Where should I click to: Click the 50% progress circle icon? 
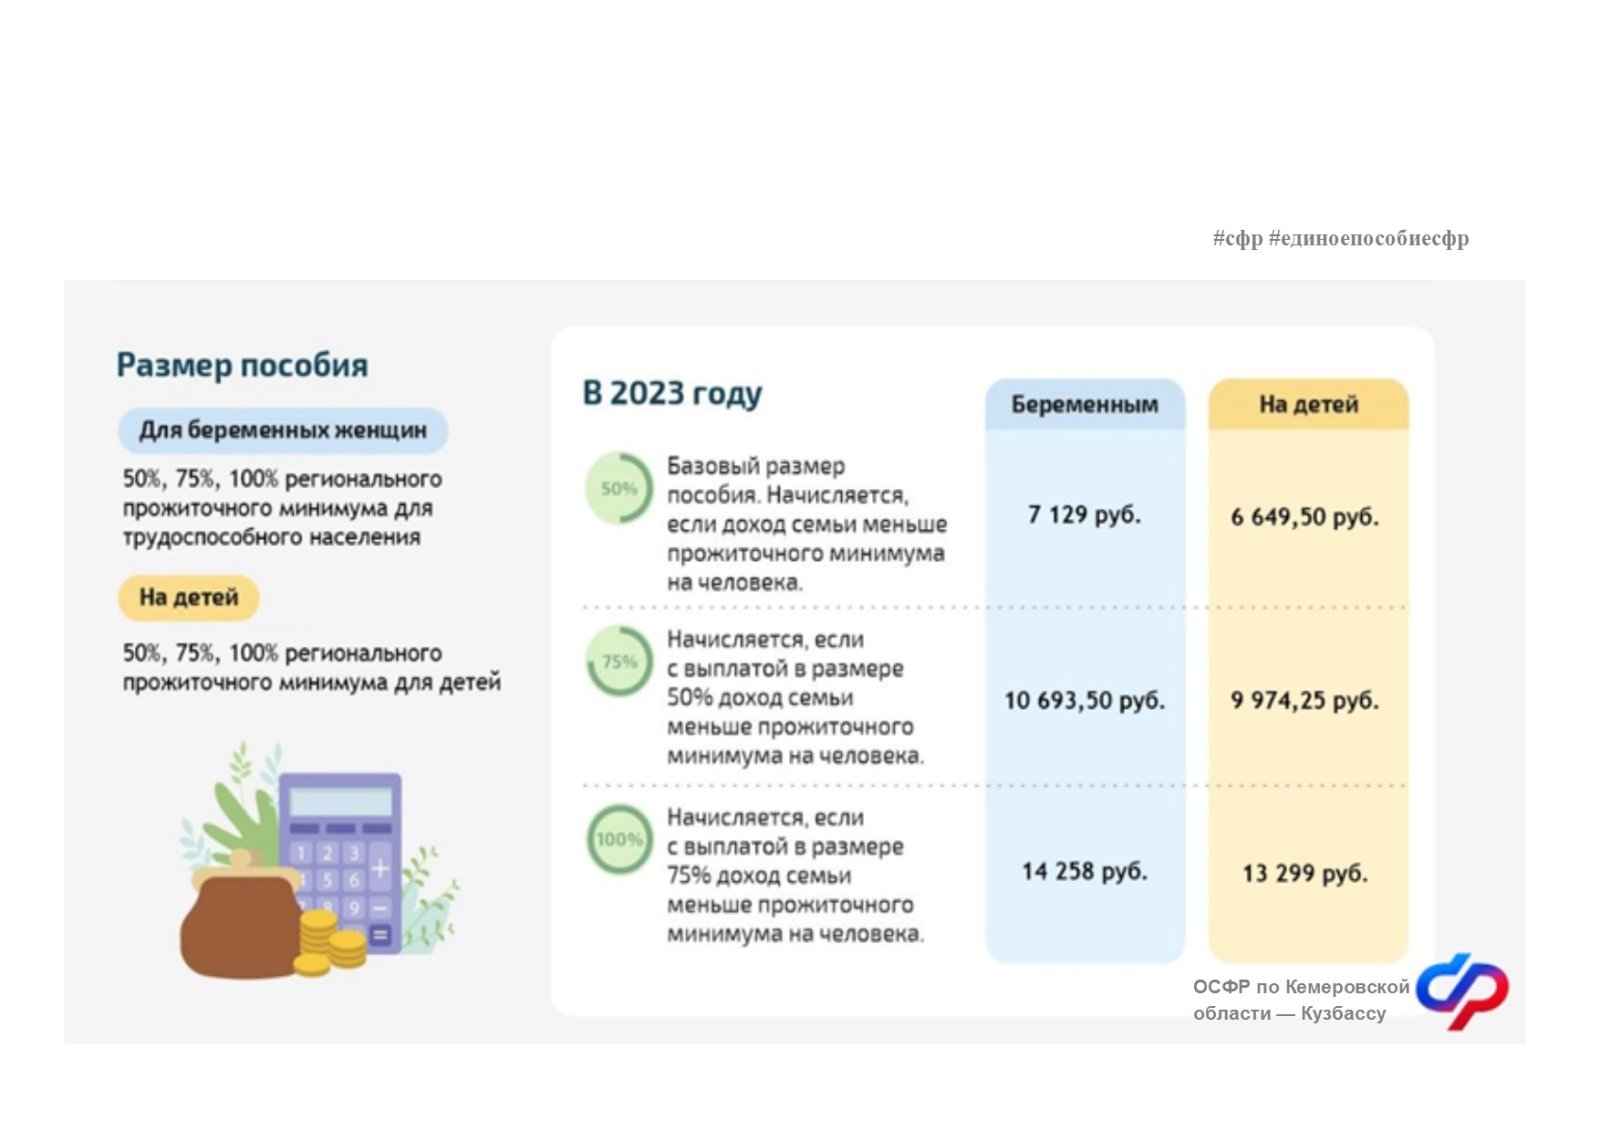coord(620,488)
